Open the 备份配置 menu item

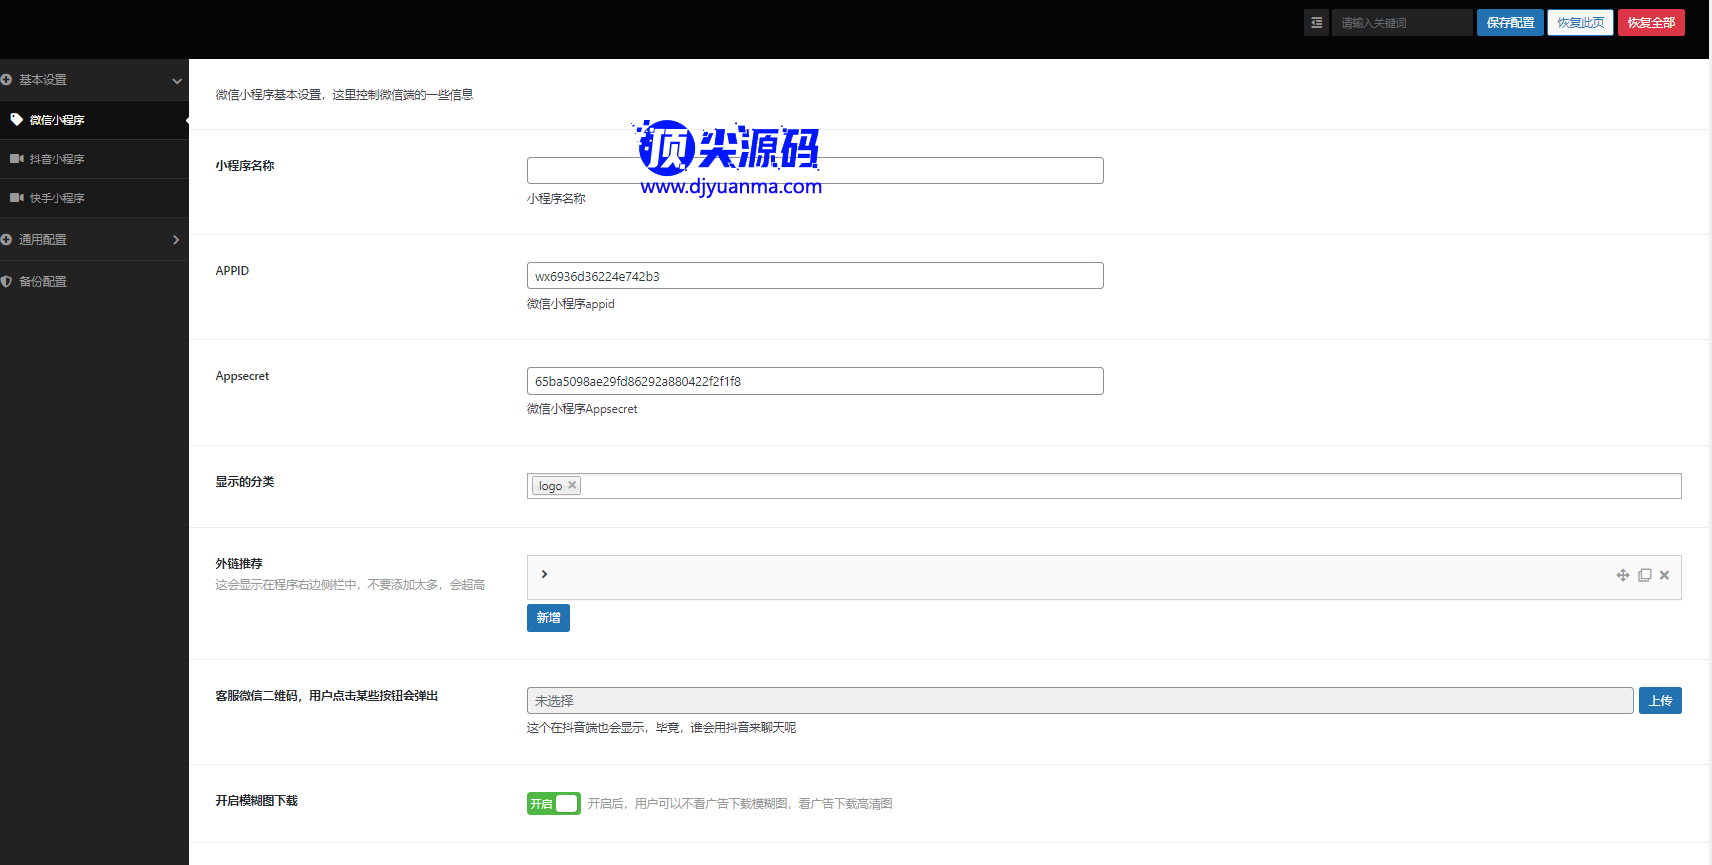(x=43, y=282)
